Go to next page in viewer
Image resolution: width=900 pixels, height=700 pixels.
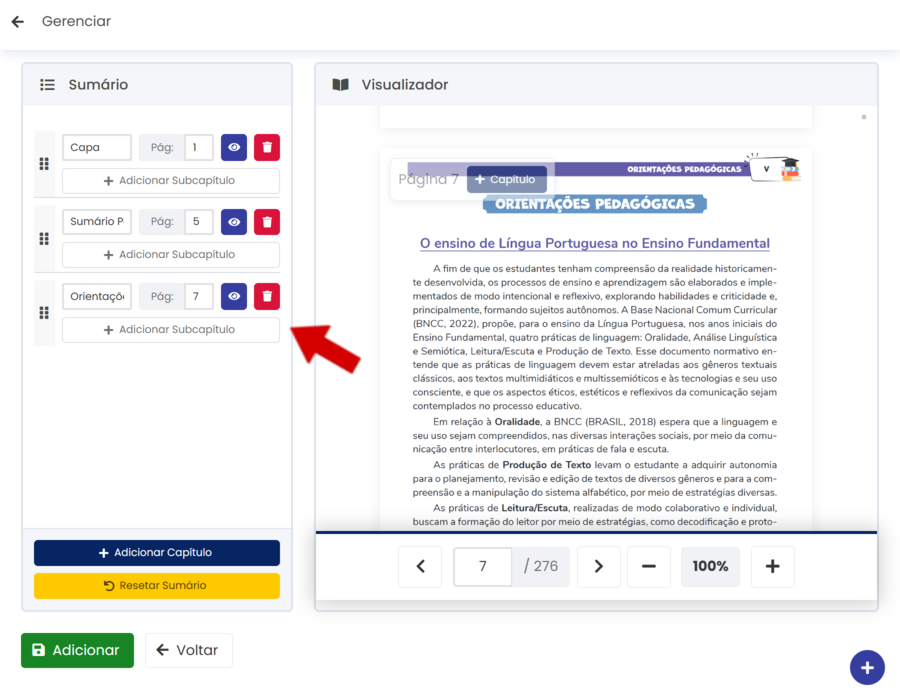click(x=598, y=566)
